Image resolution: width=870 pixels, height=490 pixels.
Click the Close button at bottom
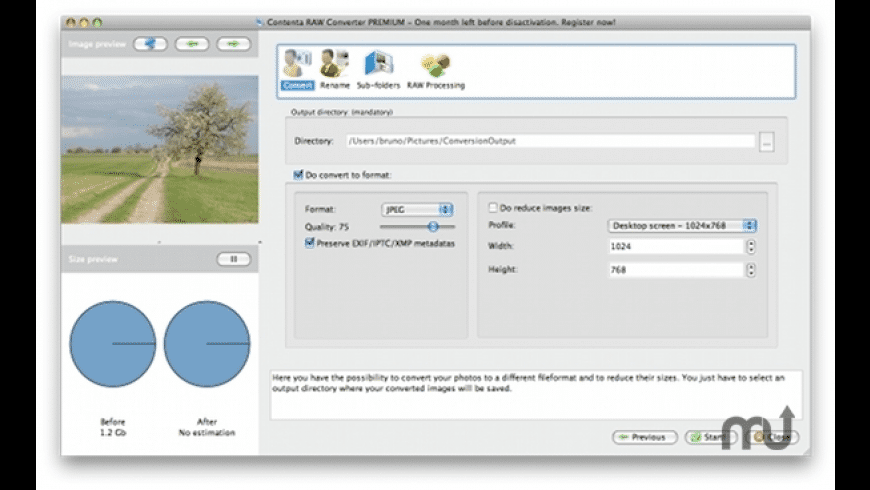[773, 437]
